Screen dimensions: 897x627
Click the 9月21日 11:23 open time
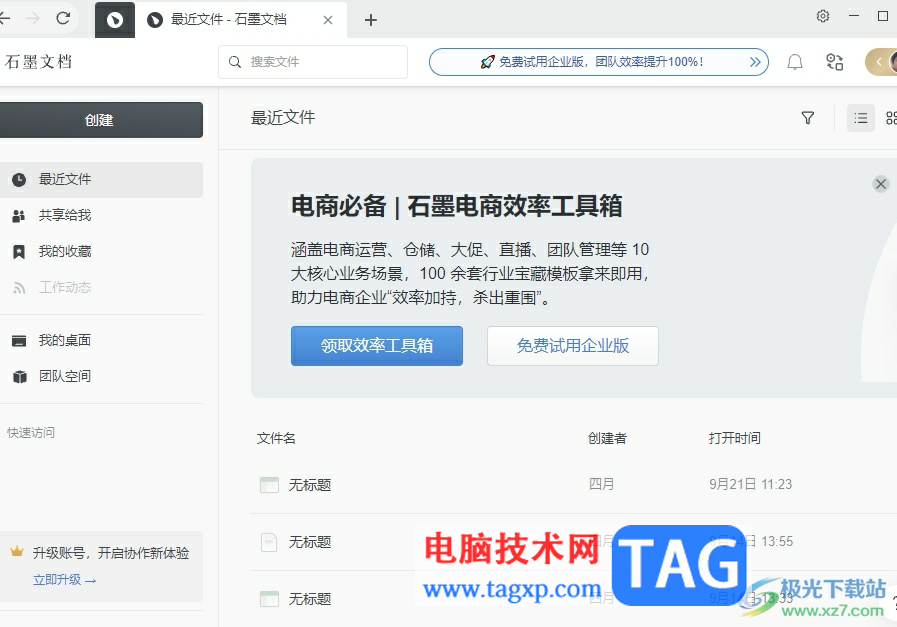(751, 485)
